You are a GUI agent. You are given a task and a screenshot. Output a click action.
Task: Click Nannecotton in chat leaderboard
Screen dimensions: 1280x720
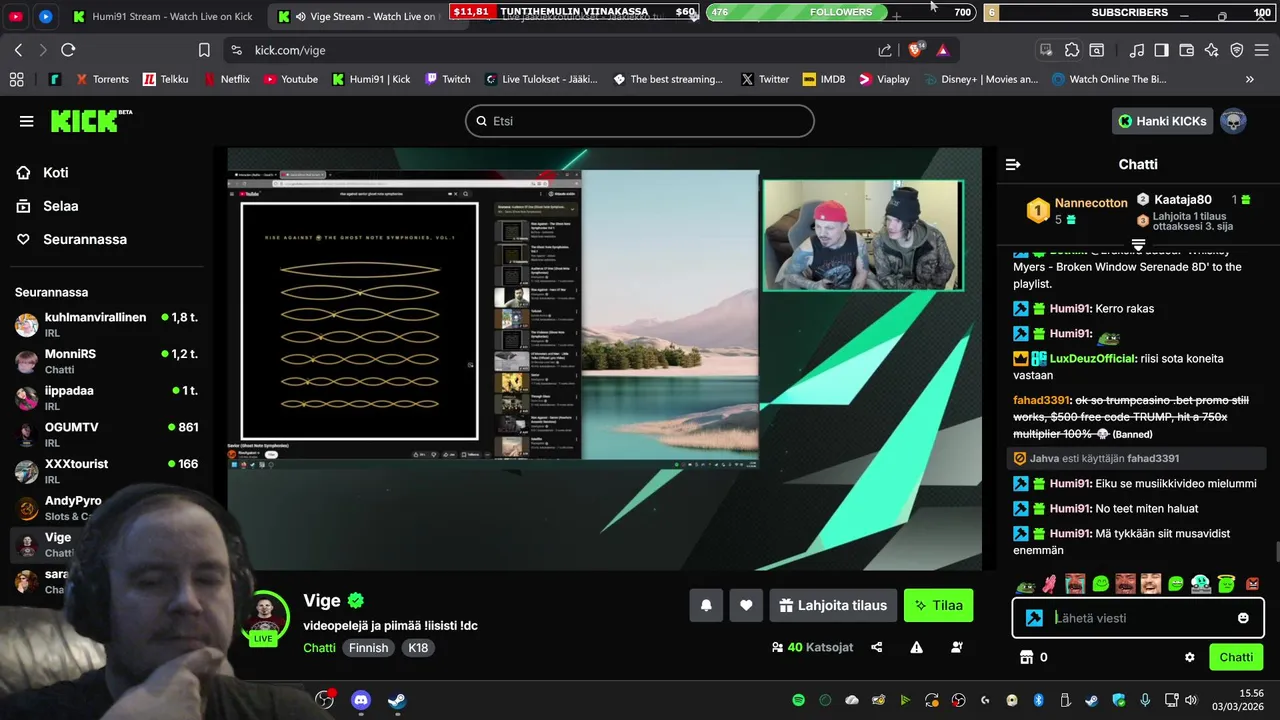click(x=1091, y=203)
